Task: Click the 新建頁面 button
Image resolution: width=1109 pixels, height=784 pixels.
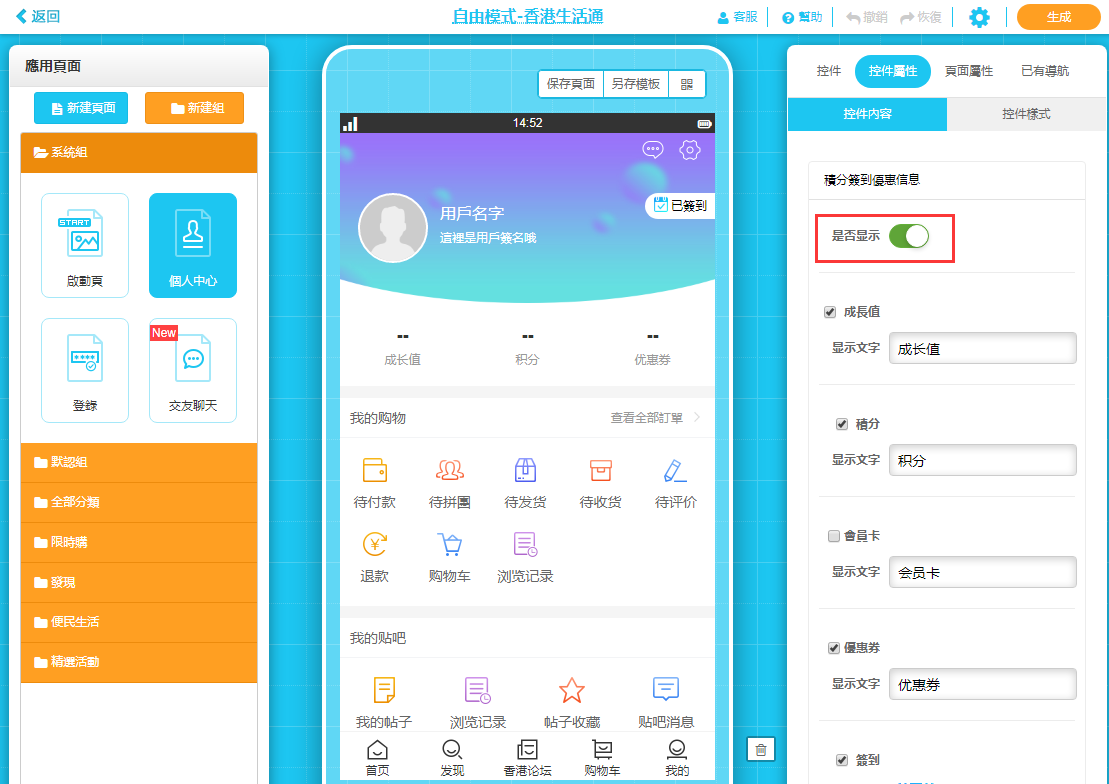Action: click(x=81, y=108)
